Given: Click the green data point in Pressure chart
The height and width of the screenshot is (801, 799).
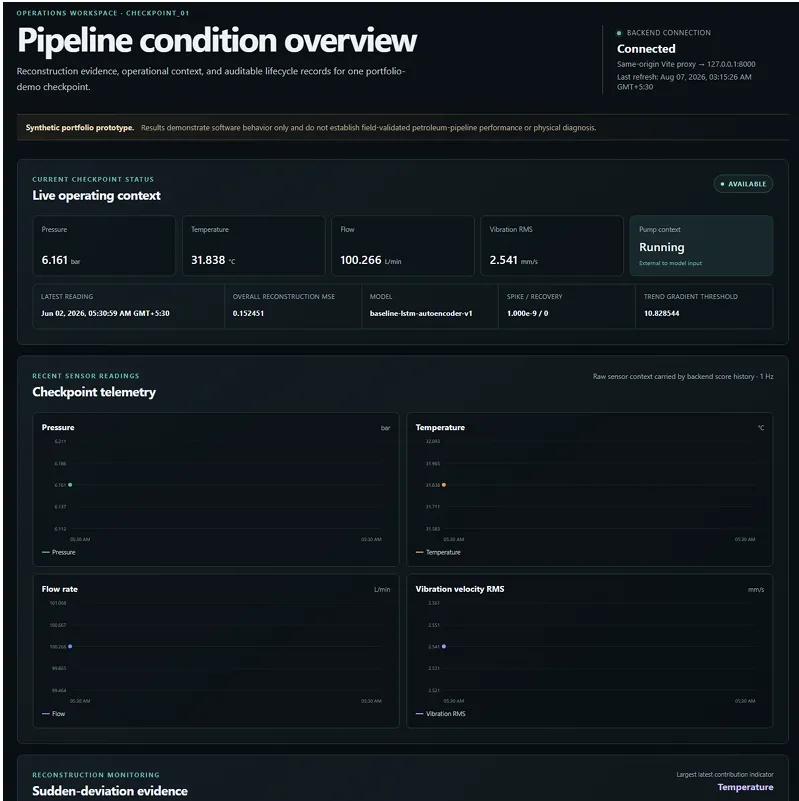Looking at the screenshot, I should coord(70,485).
